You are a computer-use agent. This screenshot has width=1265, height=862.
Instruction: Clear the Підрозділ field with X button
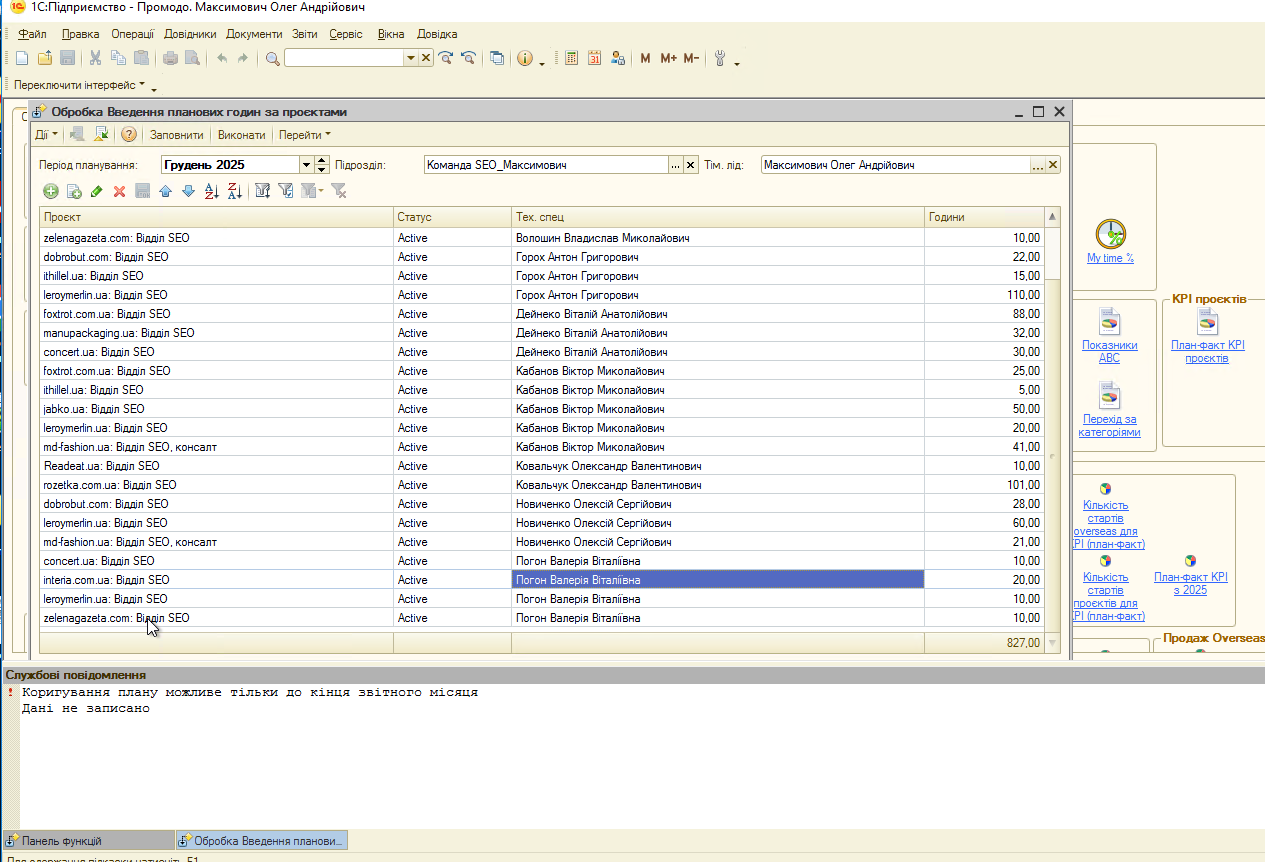point(690,165)
